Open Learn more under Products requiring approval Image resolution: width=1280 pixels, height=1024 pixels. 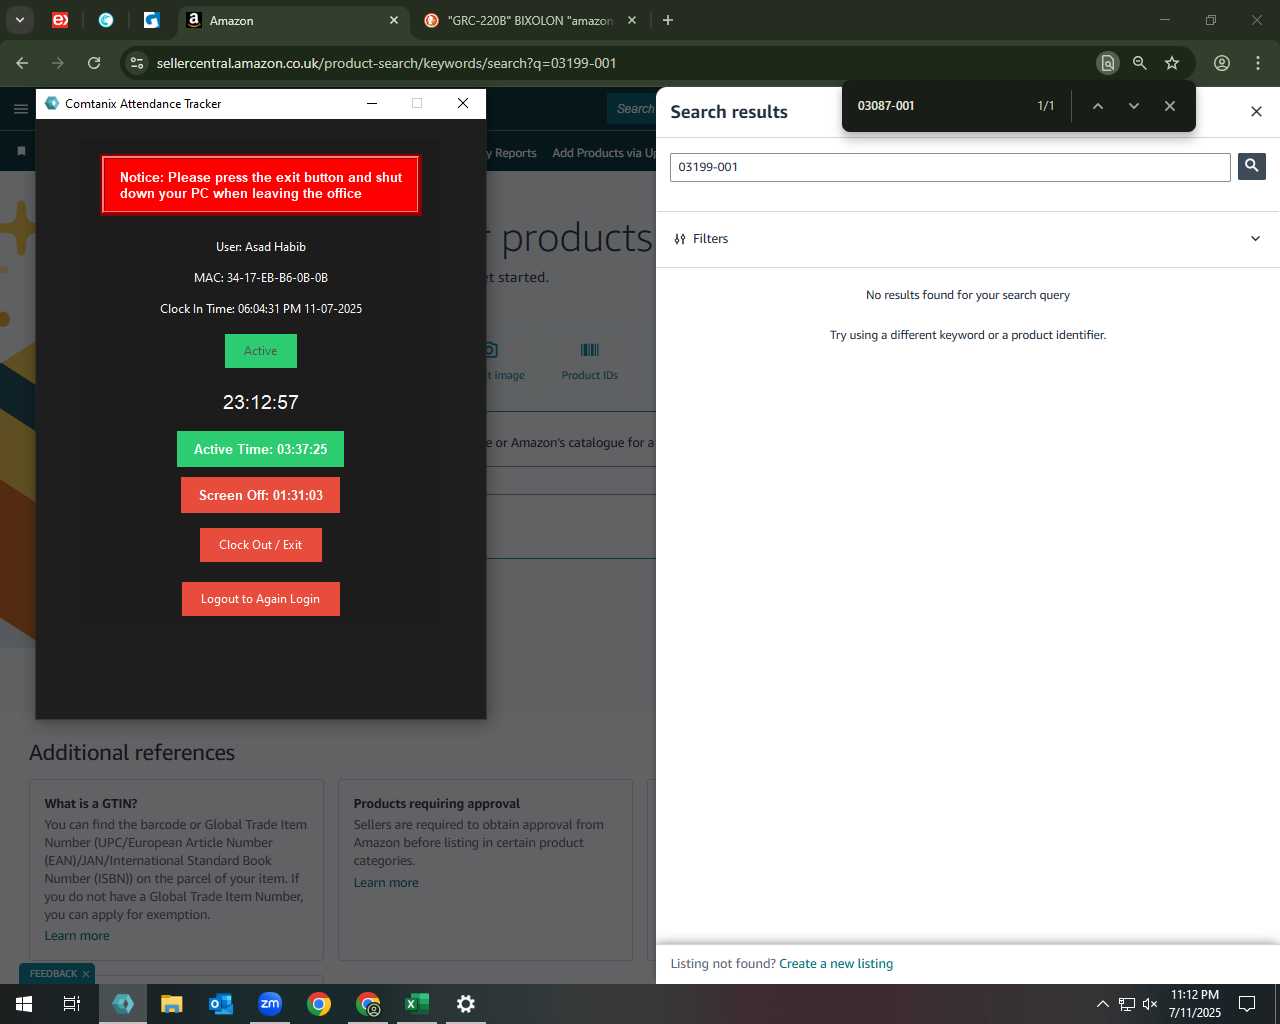click(x=386, y=883)
